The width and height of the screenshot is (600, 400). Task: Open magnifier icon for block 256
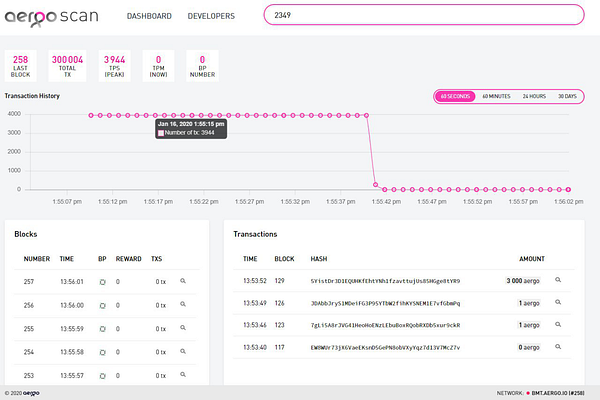coord(183,304)
